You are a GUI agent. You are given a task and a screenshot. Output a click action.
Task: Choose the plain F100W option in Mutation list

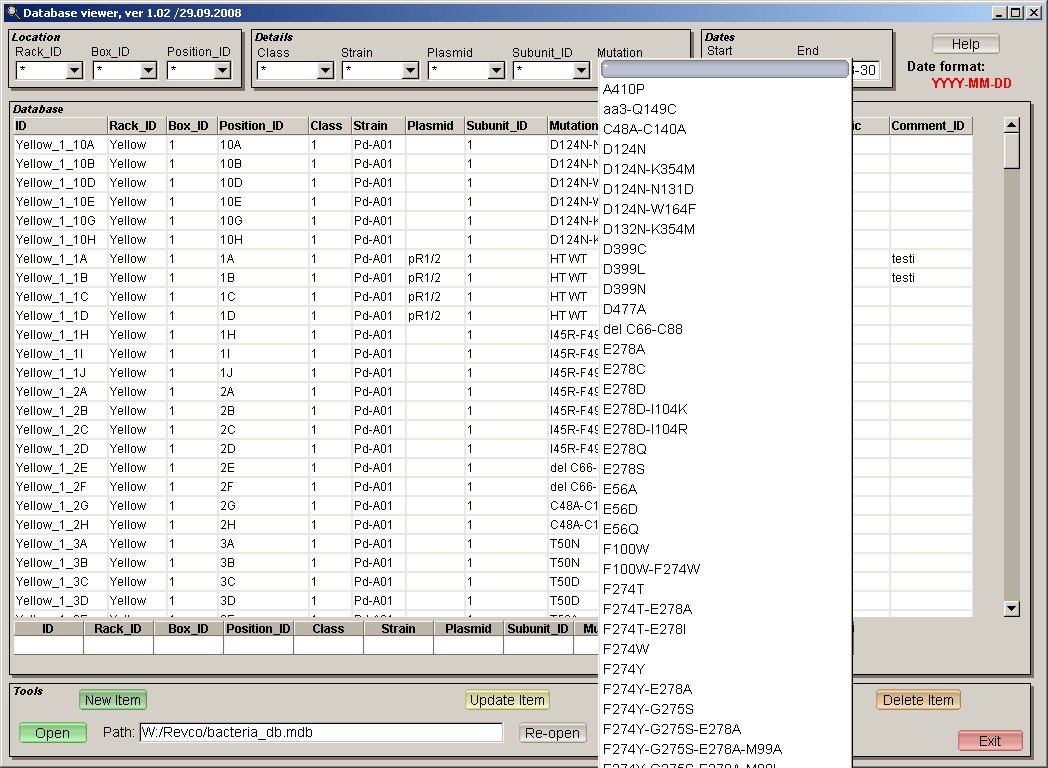[725, 549]
